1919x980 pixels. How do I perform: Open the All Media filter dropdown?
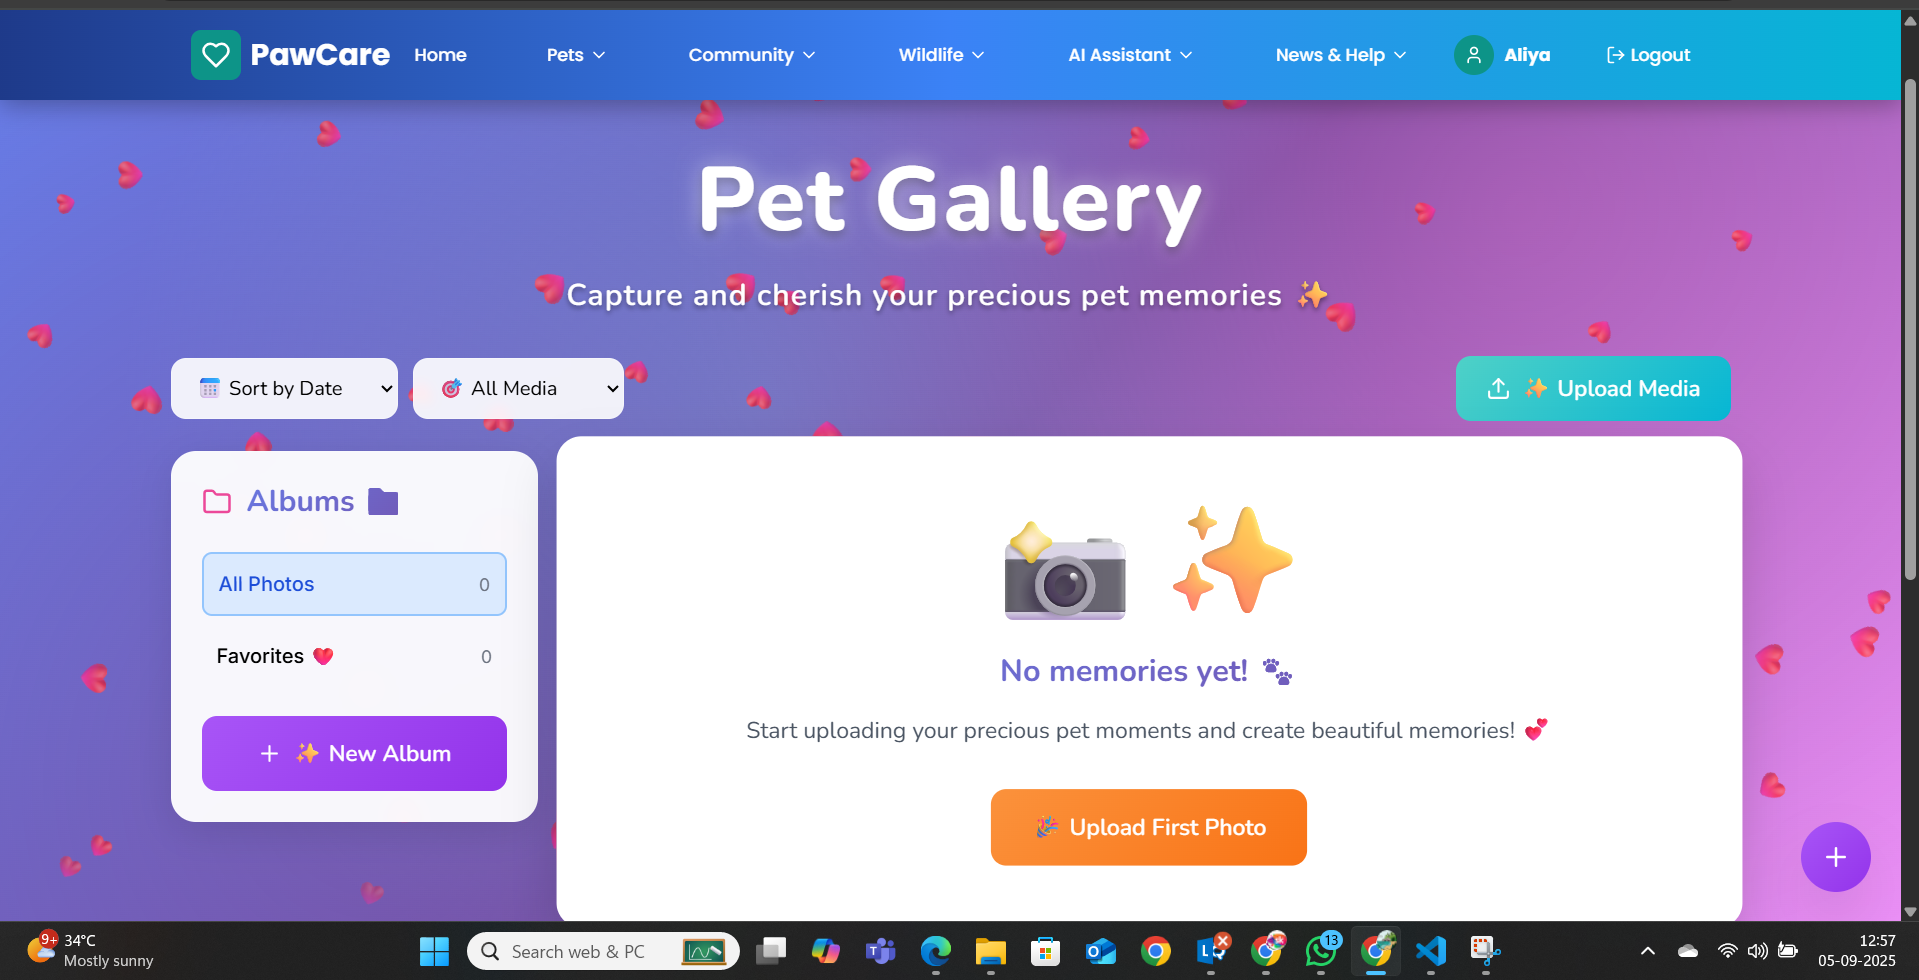pyautogui.click(x=518, y=388)
